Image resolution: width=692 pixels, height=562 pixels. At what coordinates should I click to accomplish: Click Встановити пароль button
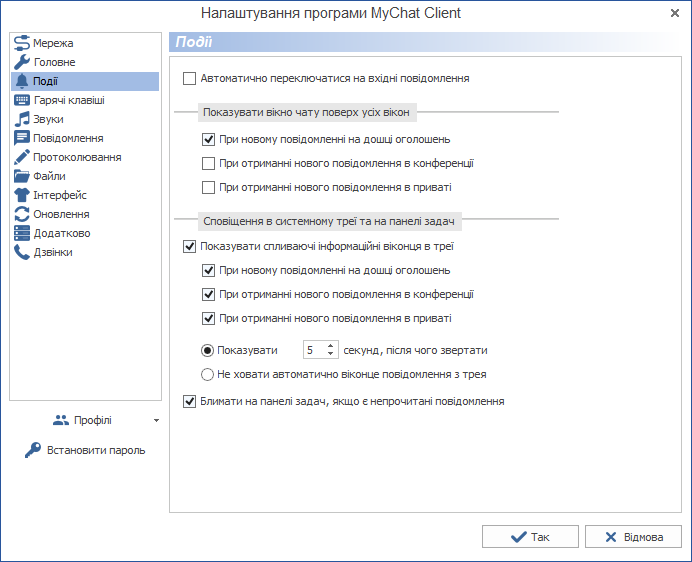pyautogui.click(x=85, y=450)
